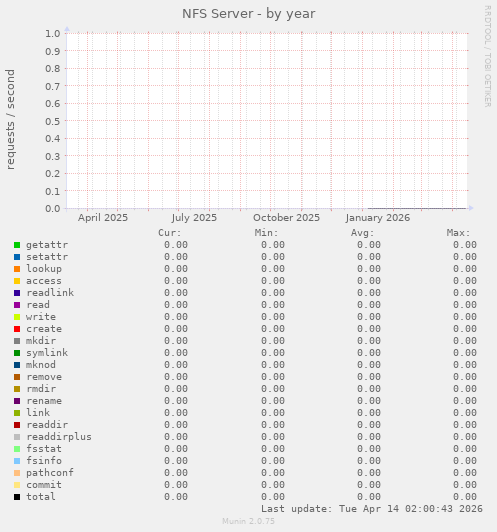Select the setattr legend label

point(47,256)
